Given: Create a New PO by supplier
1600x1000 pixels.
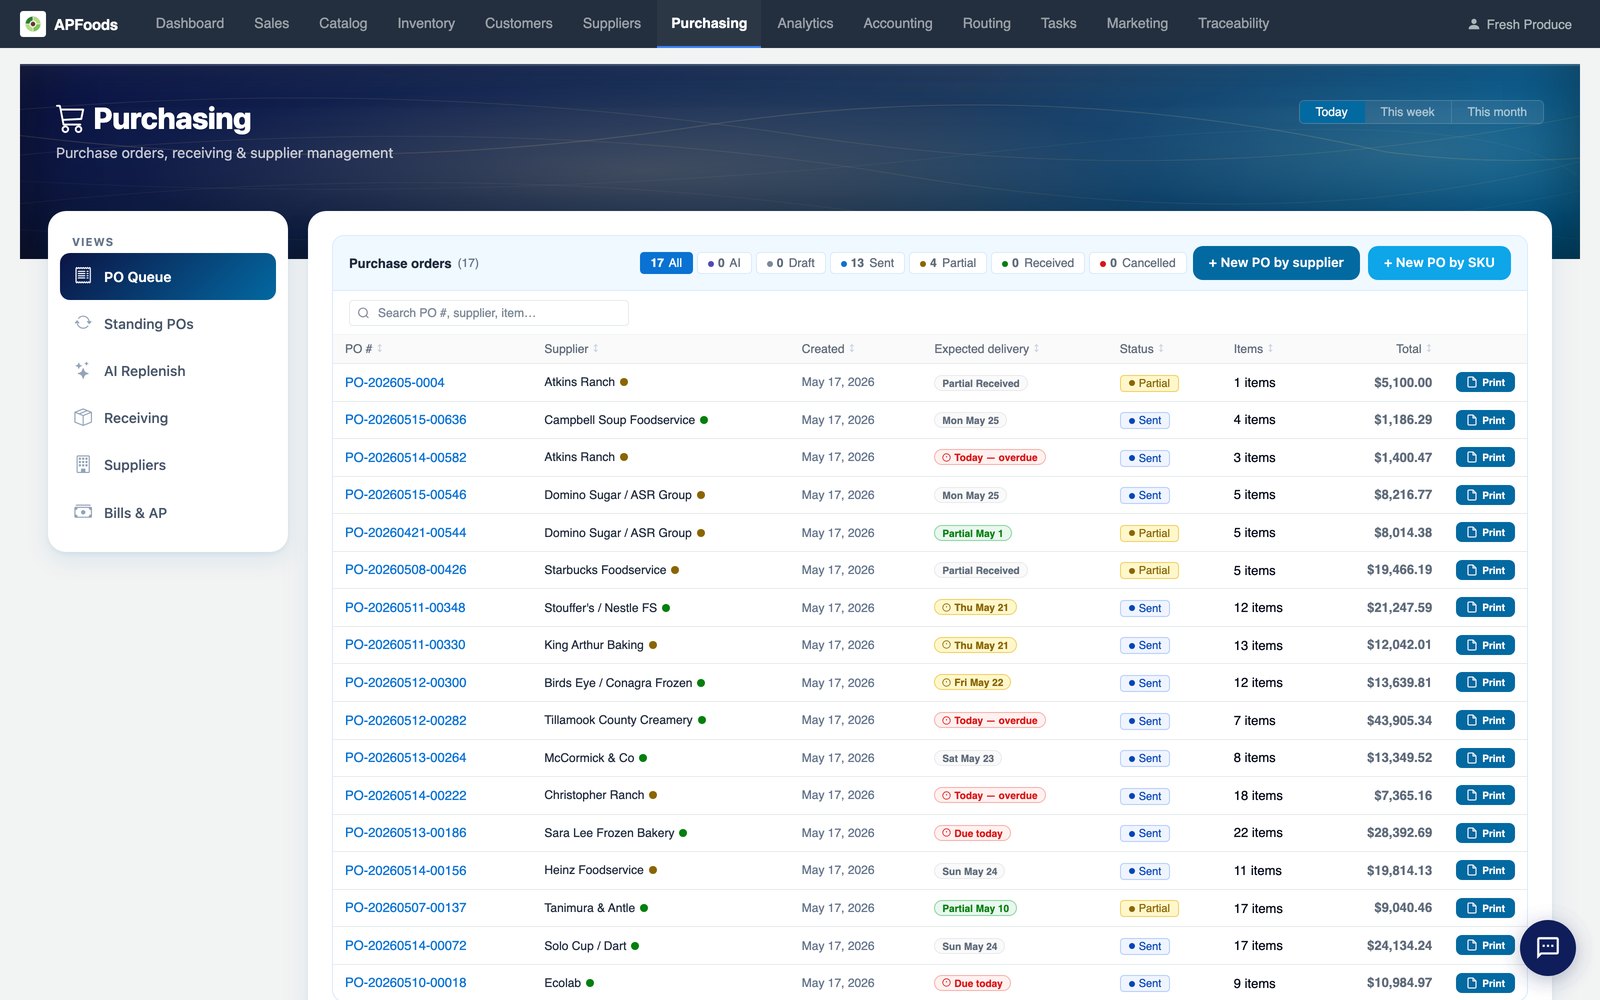Looking at the screenshot, I should [x=1276, y=263].
